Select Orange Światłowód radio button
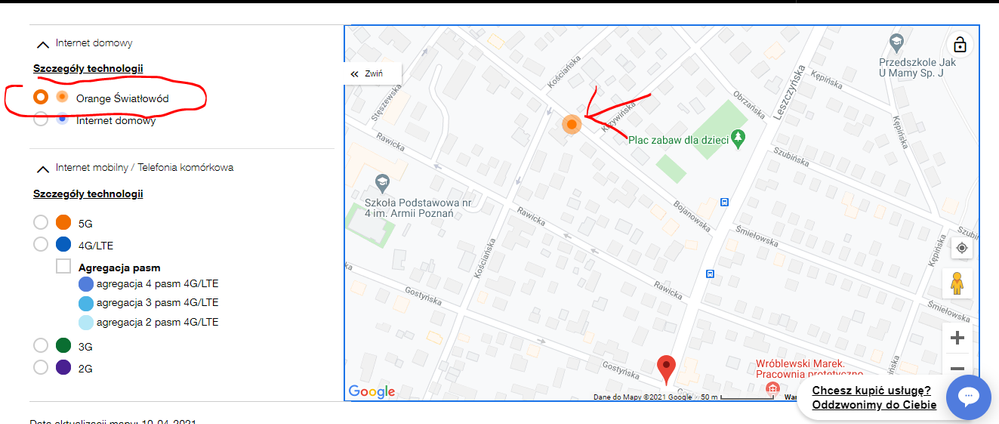999x424 pixels. [x=41, y=98]
